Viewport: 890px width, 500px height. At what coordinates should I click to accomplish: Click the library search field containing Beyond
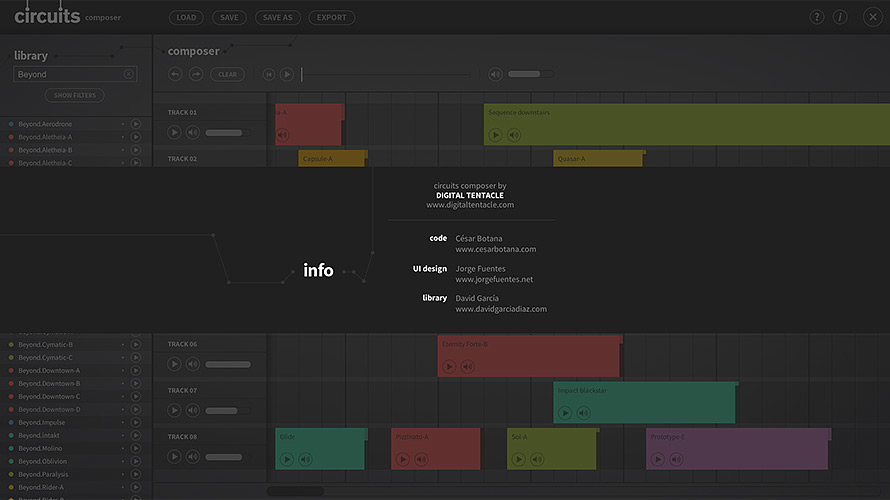(x=75, y=74)
